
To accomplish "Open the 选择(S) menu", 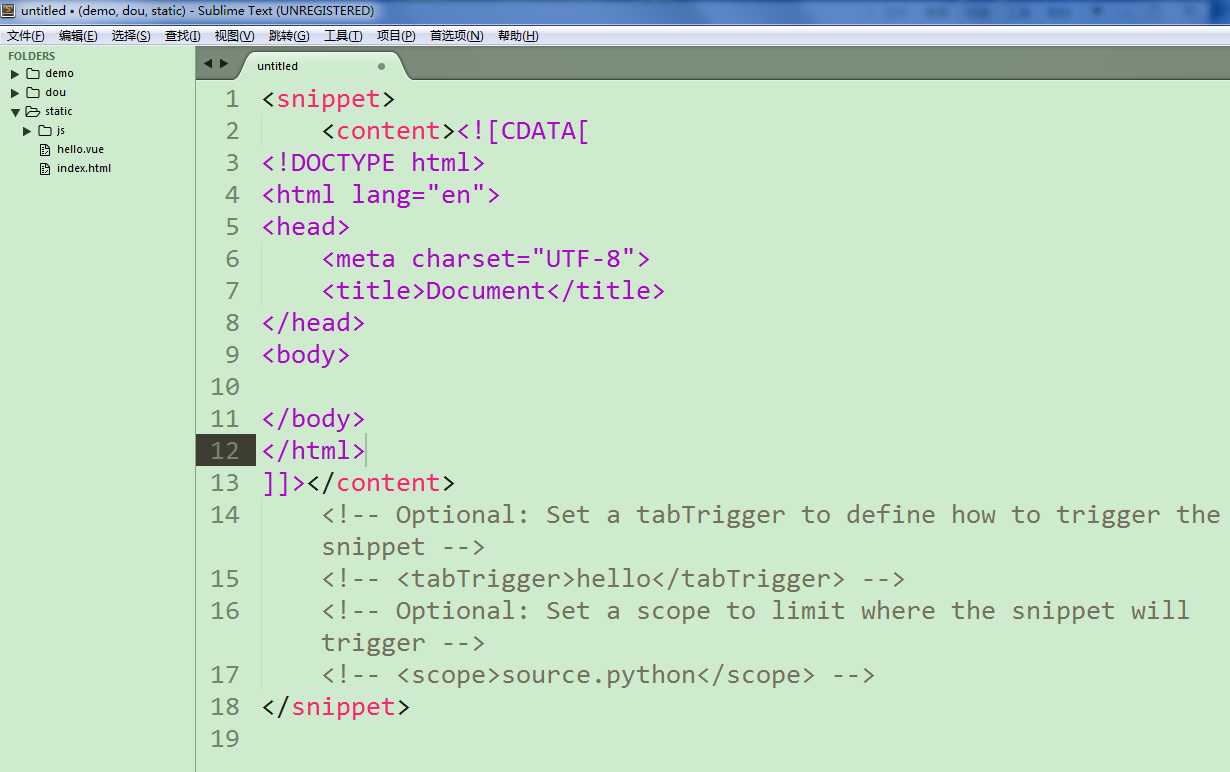I will pyautogui.click(x=131, y=36).
